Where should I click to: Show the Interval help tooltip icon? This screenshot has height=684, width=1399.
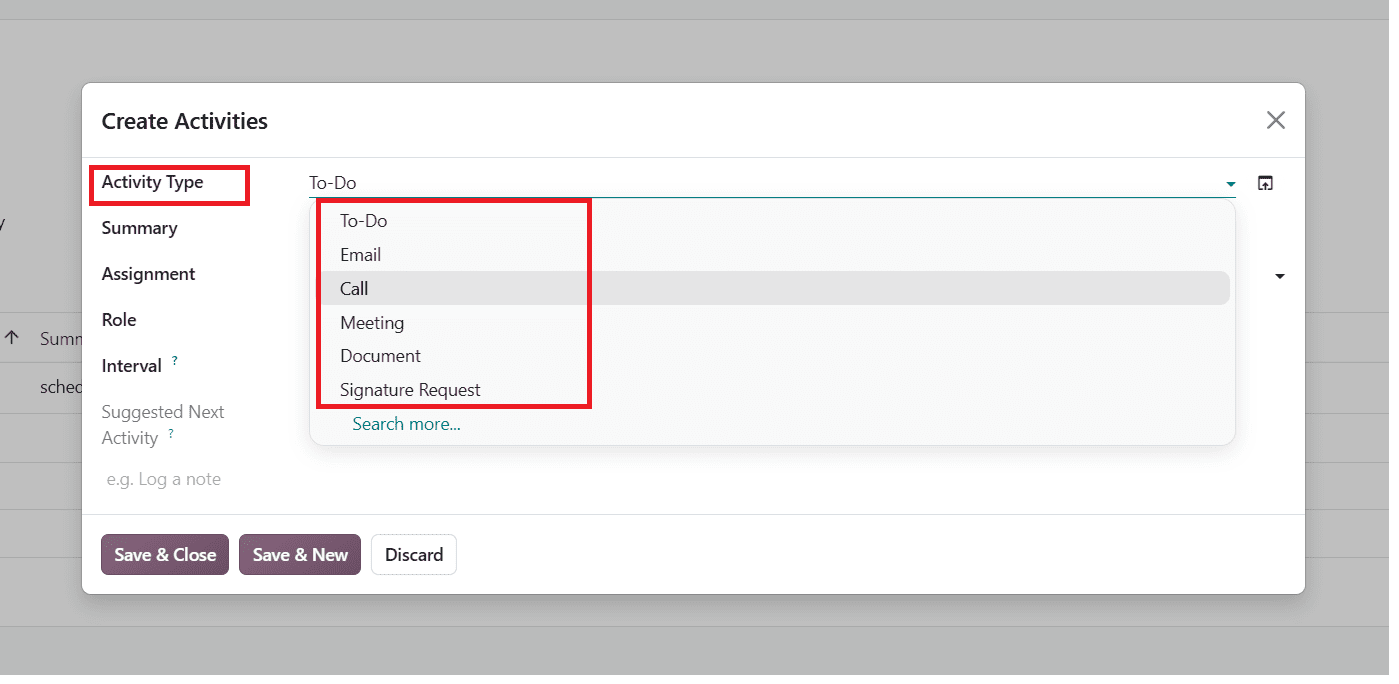pos(176,362)
